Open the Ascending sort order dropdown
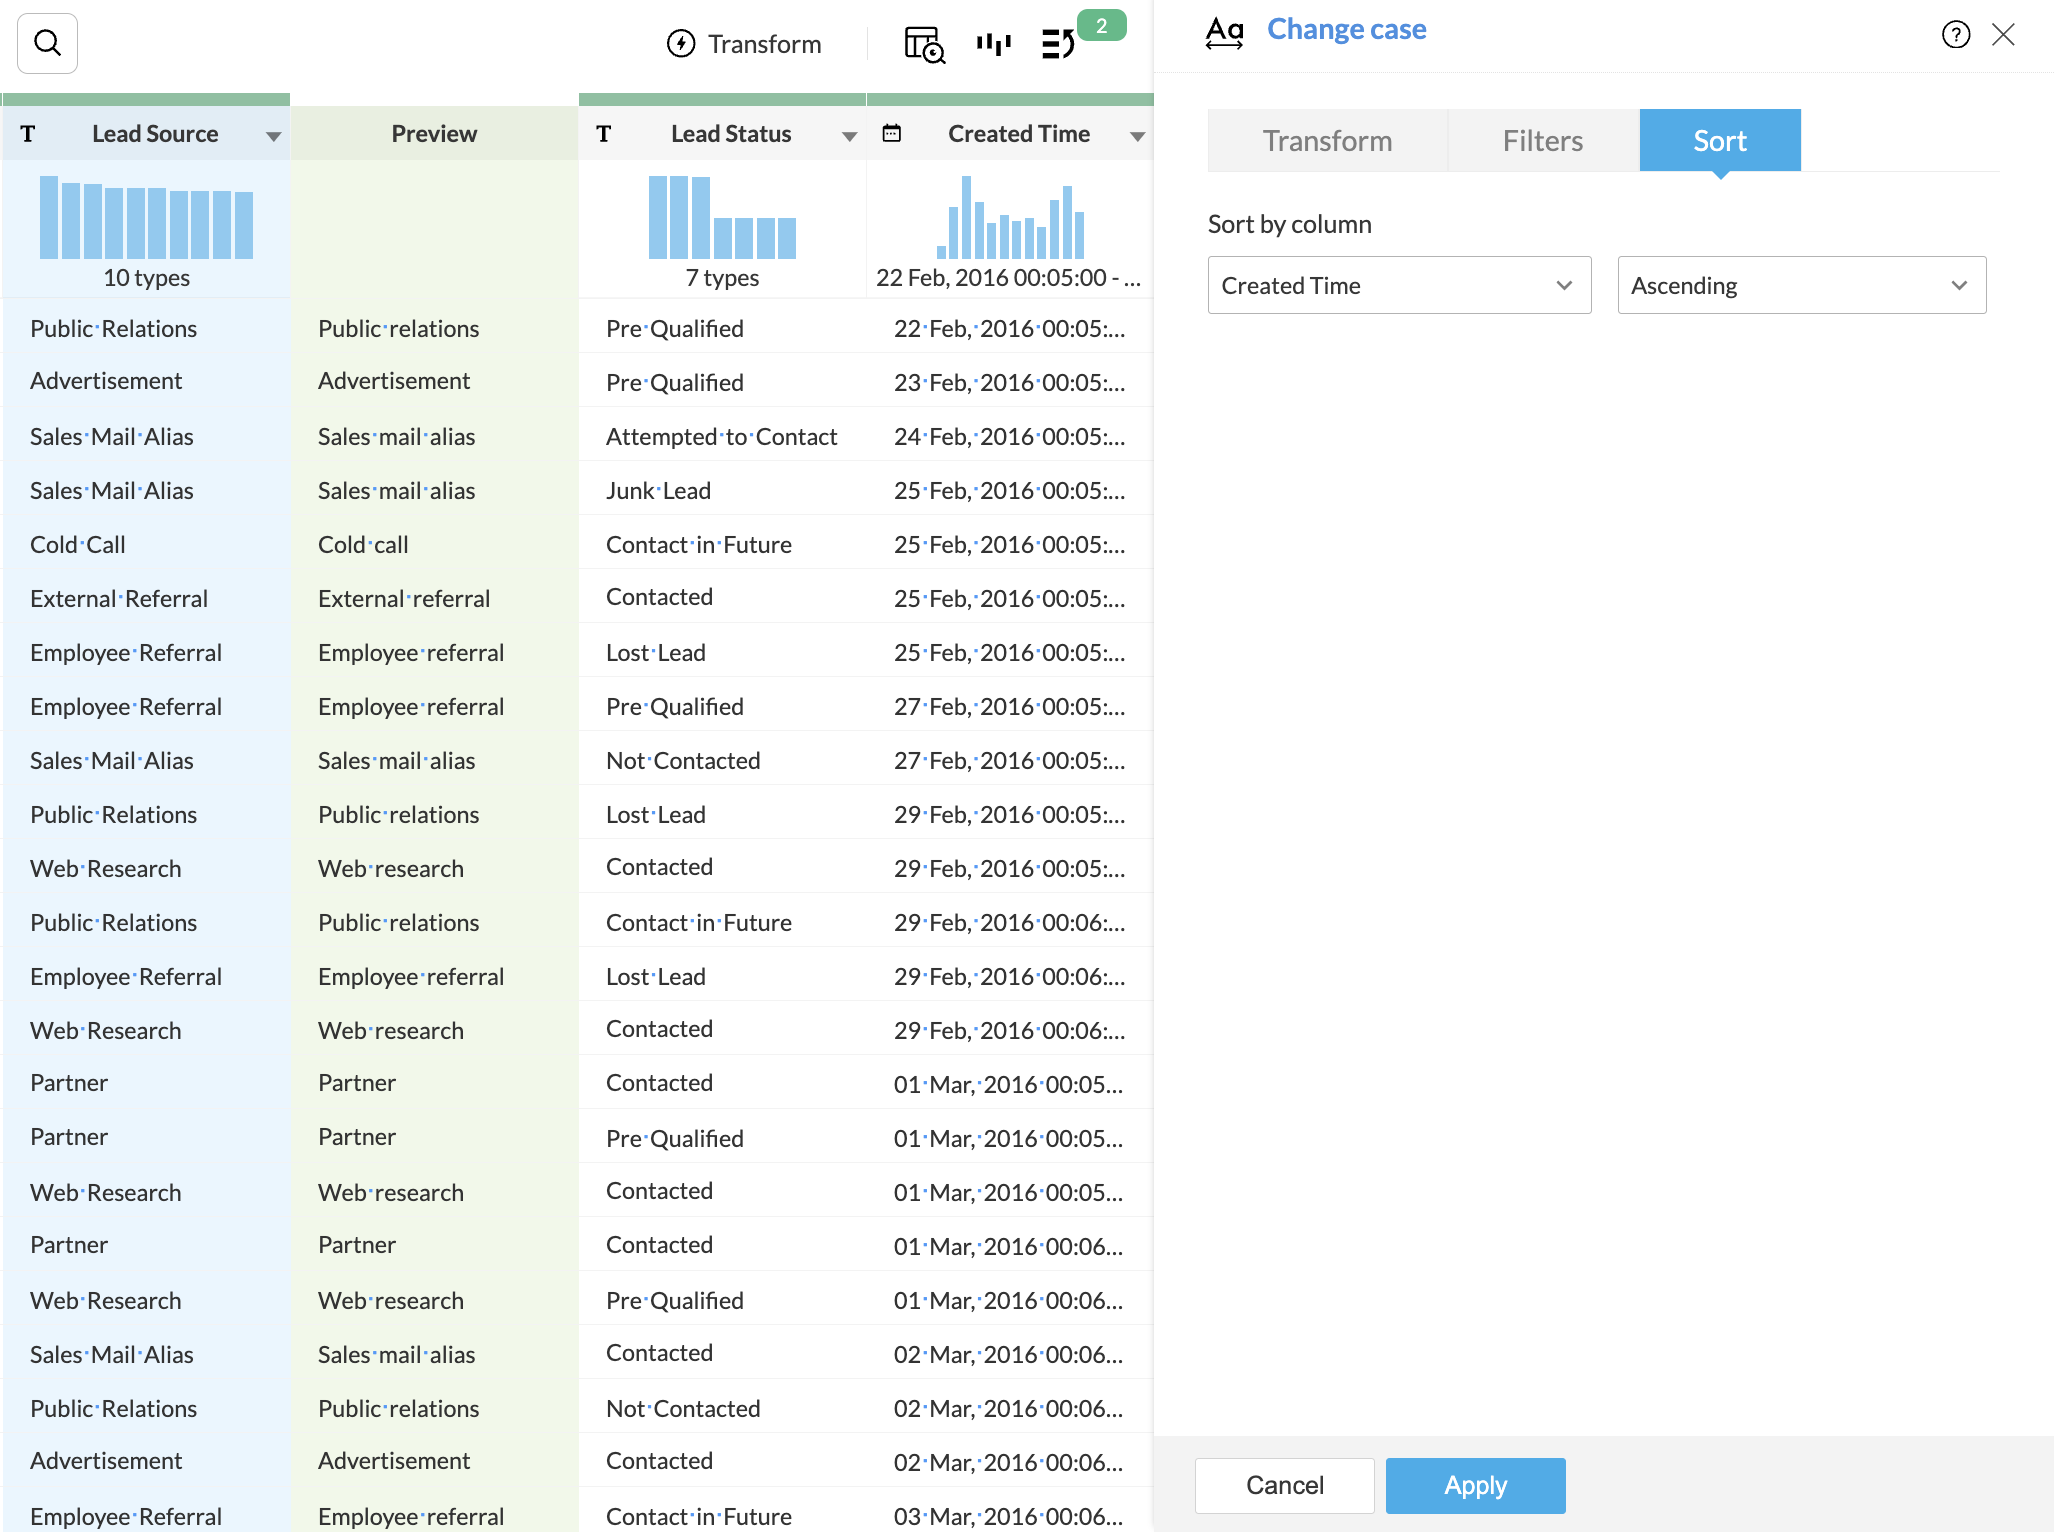Image resolution: width=2054 pixels, height=1532 pixels. click(1800, 286)
